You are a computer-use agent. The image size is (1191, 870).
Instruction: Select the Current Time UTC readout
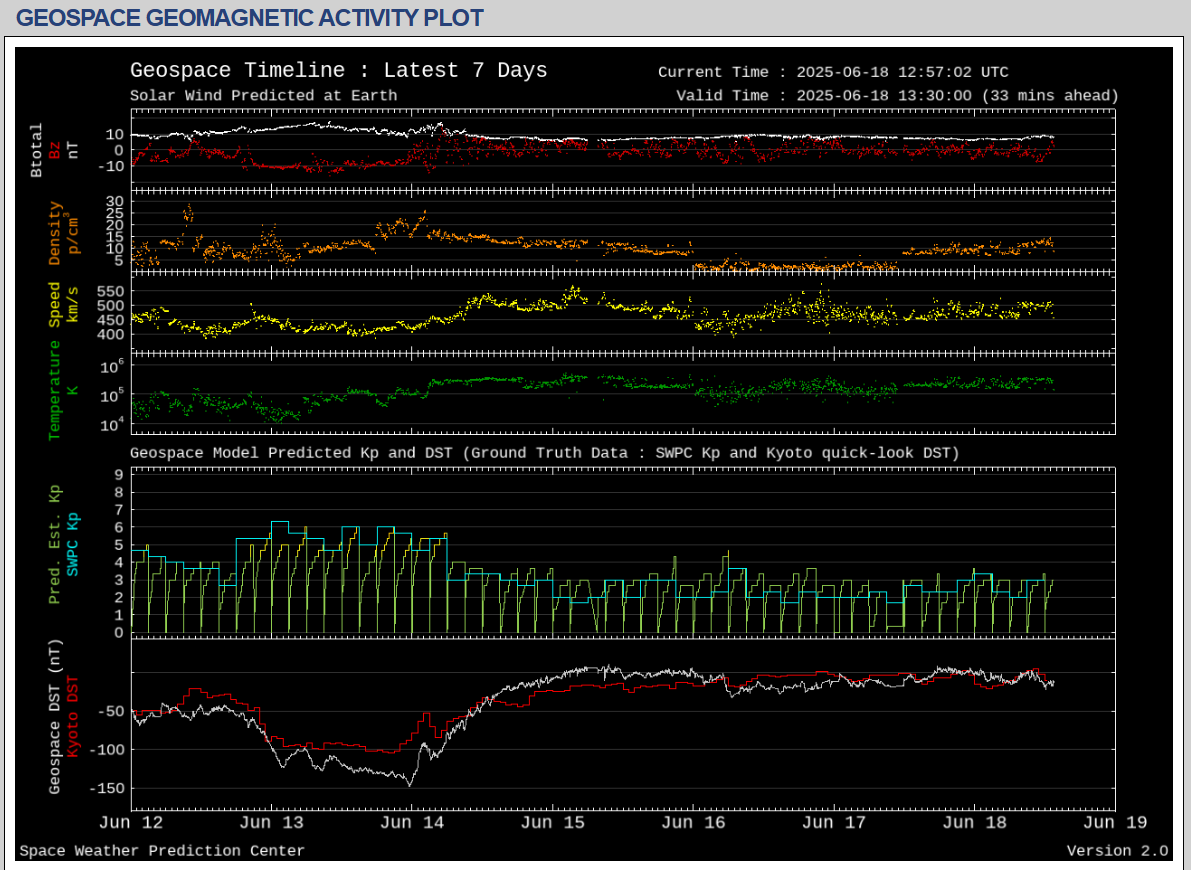(833, 72)
